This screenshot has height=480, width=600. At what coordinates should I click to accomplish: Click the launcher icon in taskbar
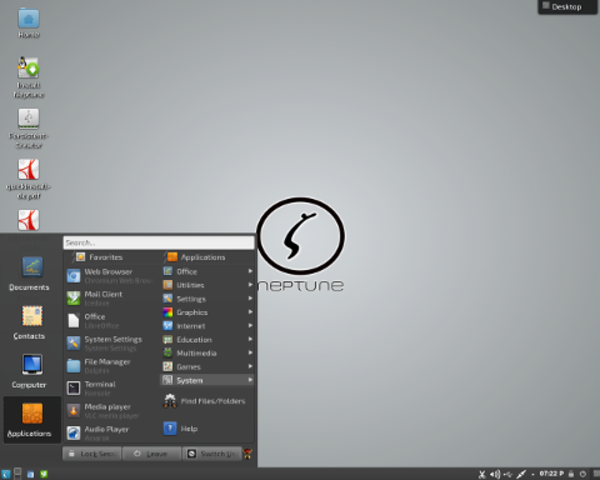click(x=5, y=474)
